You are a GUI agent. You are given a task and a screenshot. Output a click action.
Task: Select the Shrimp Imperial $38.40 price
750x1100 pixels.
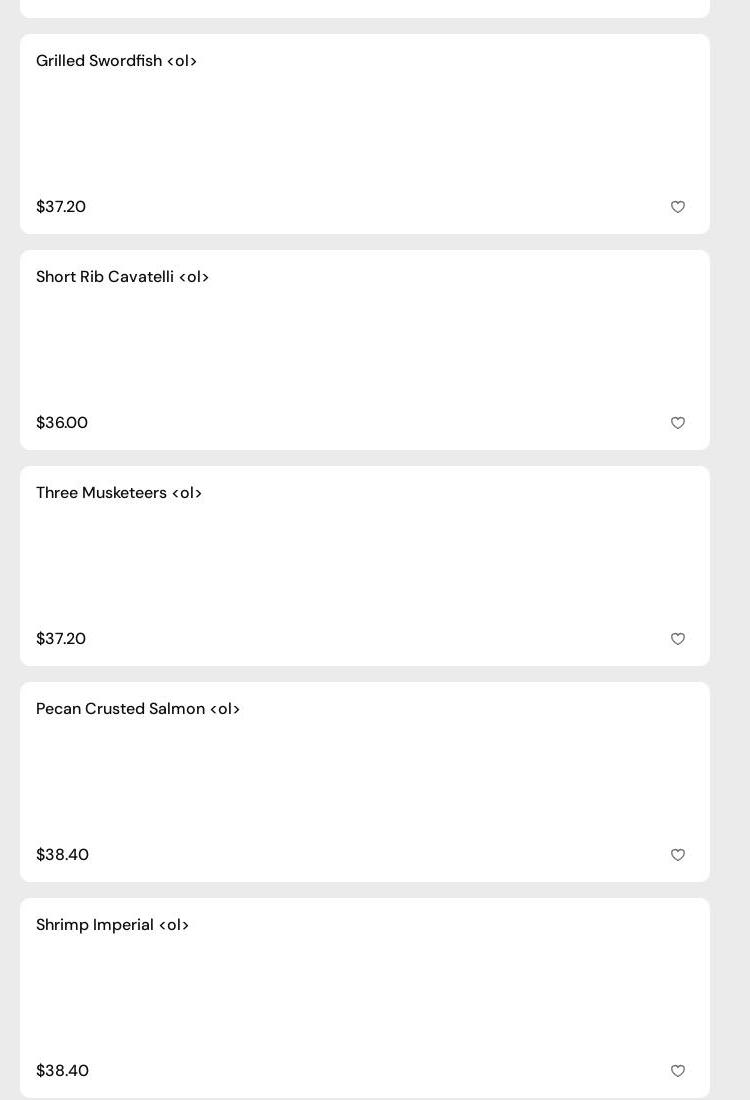(62, 1071)
